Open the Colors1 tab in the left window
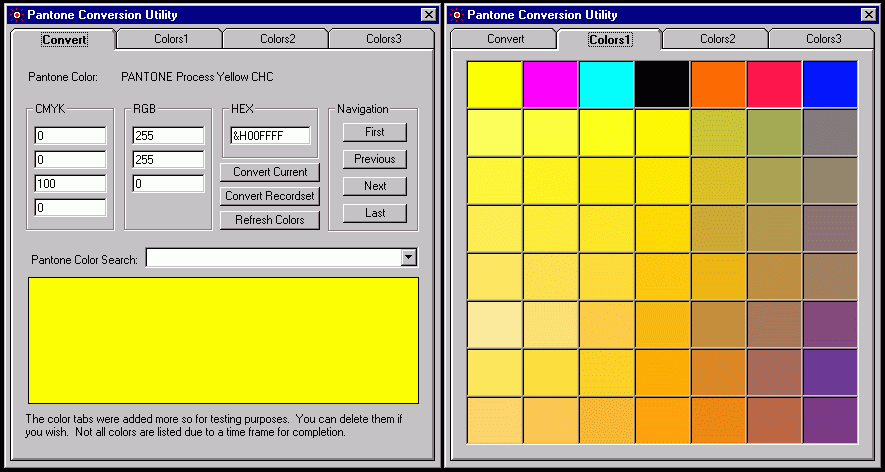The image size is (885, 472). point(171,39)
